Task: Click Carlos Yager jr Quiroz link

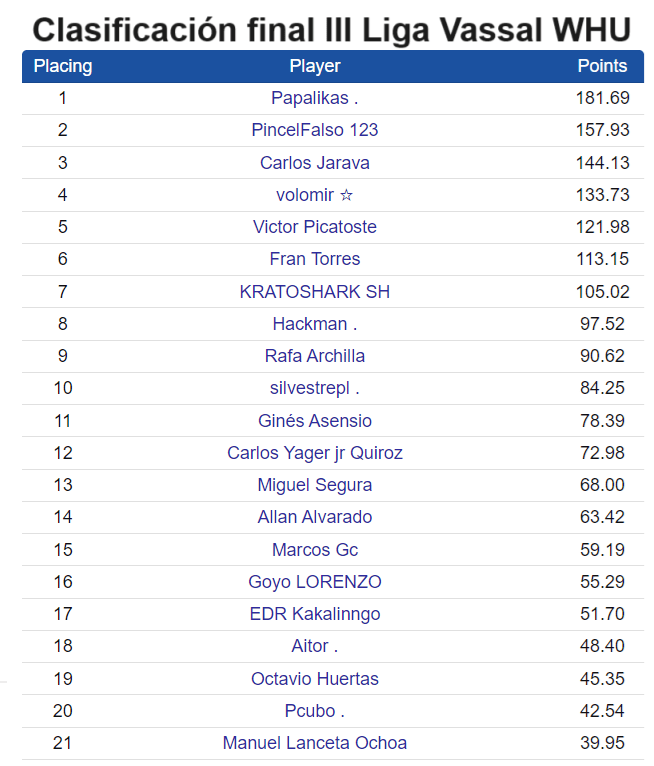Action: (x=315, y=453)
